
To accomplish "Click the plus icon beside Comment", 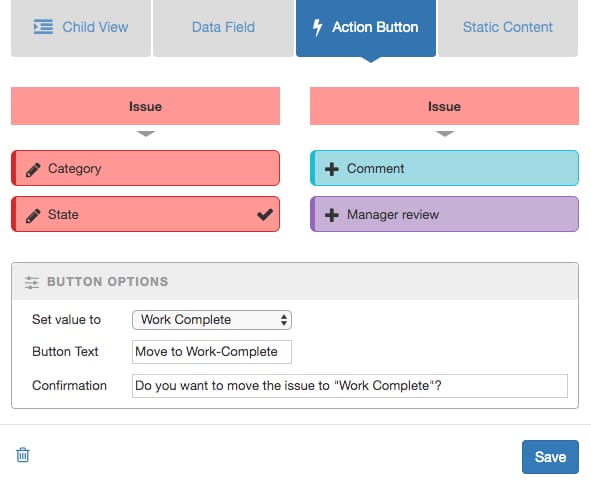I will pos(332,169).
